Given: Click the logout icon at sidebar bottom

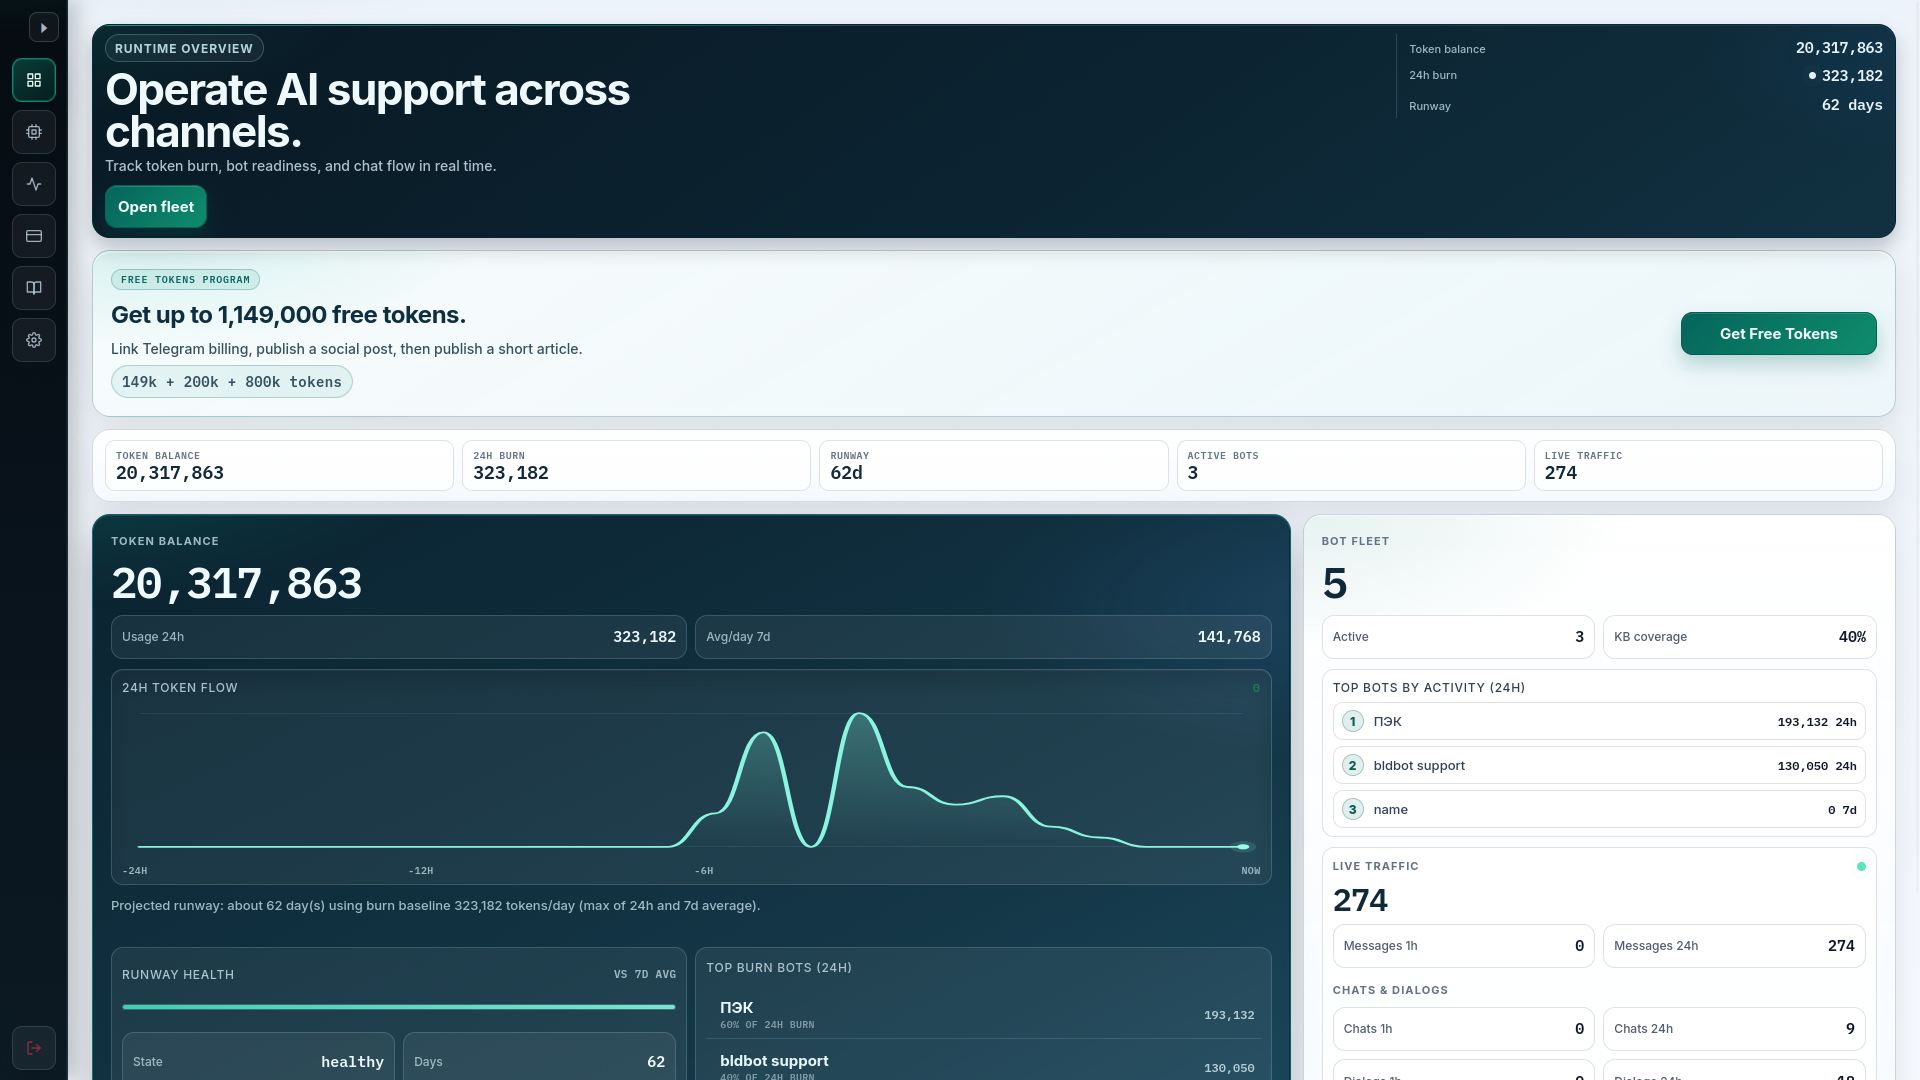Looking at the screenshot, I should click(34, 1048).
